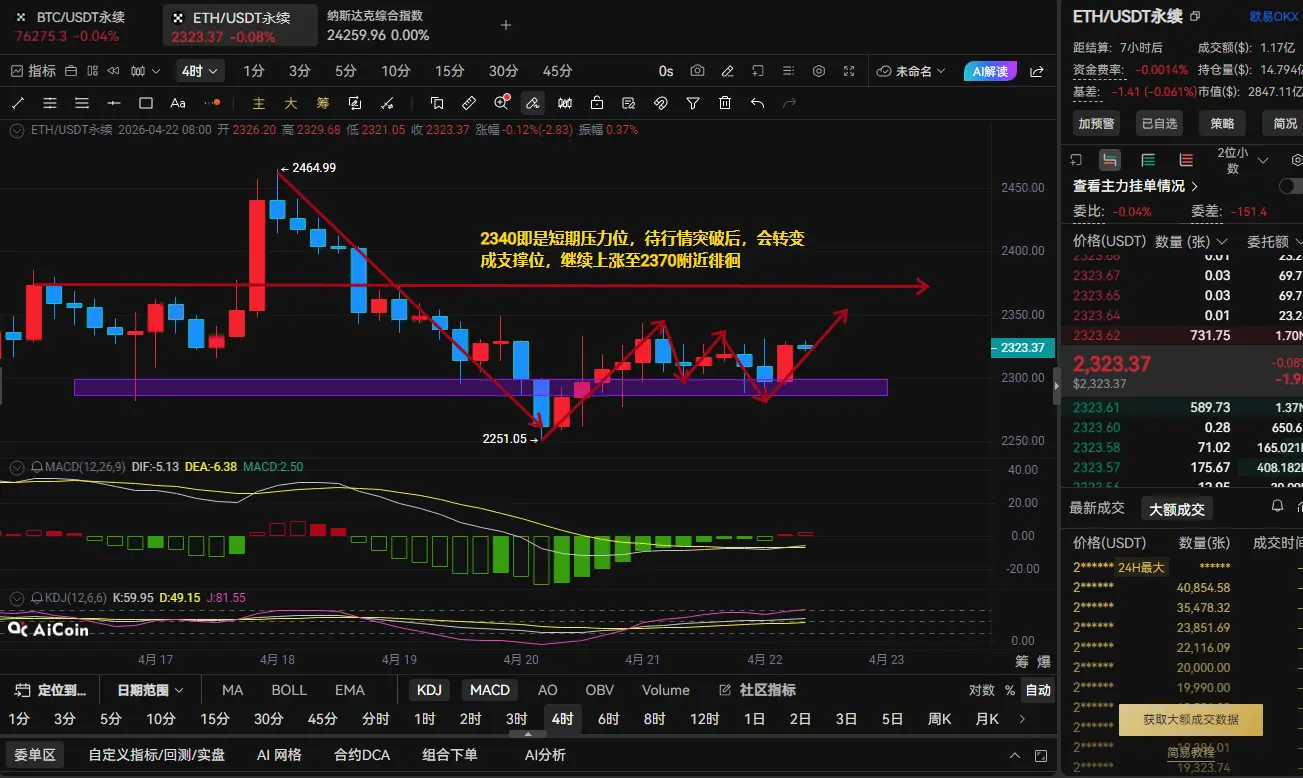Enable the EMA indicator

coord(350,690)
